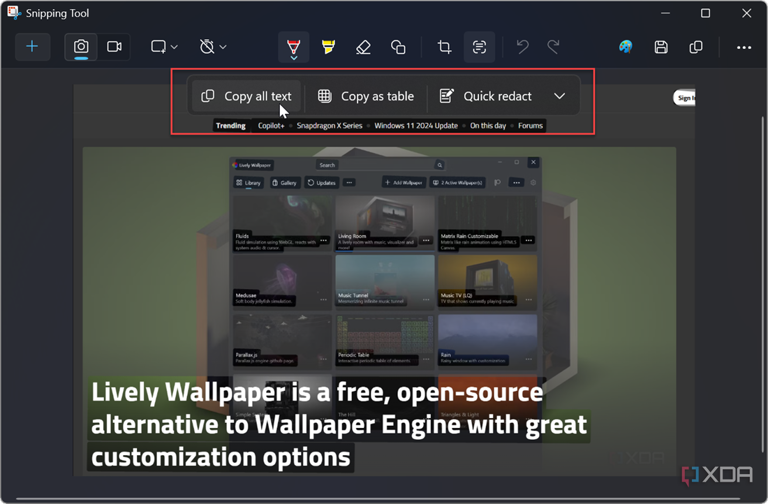Click the Fluids wallpaper thumbnail
768x504 pixels.
pyautogui.click(x=282, y=223)
